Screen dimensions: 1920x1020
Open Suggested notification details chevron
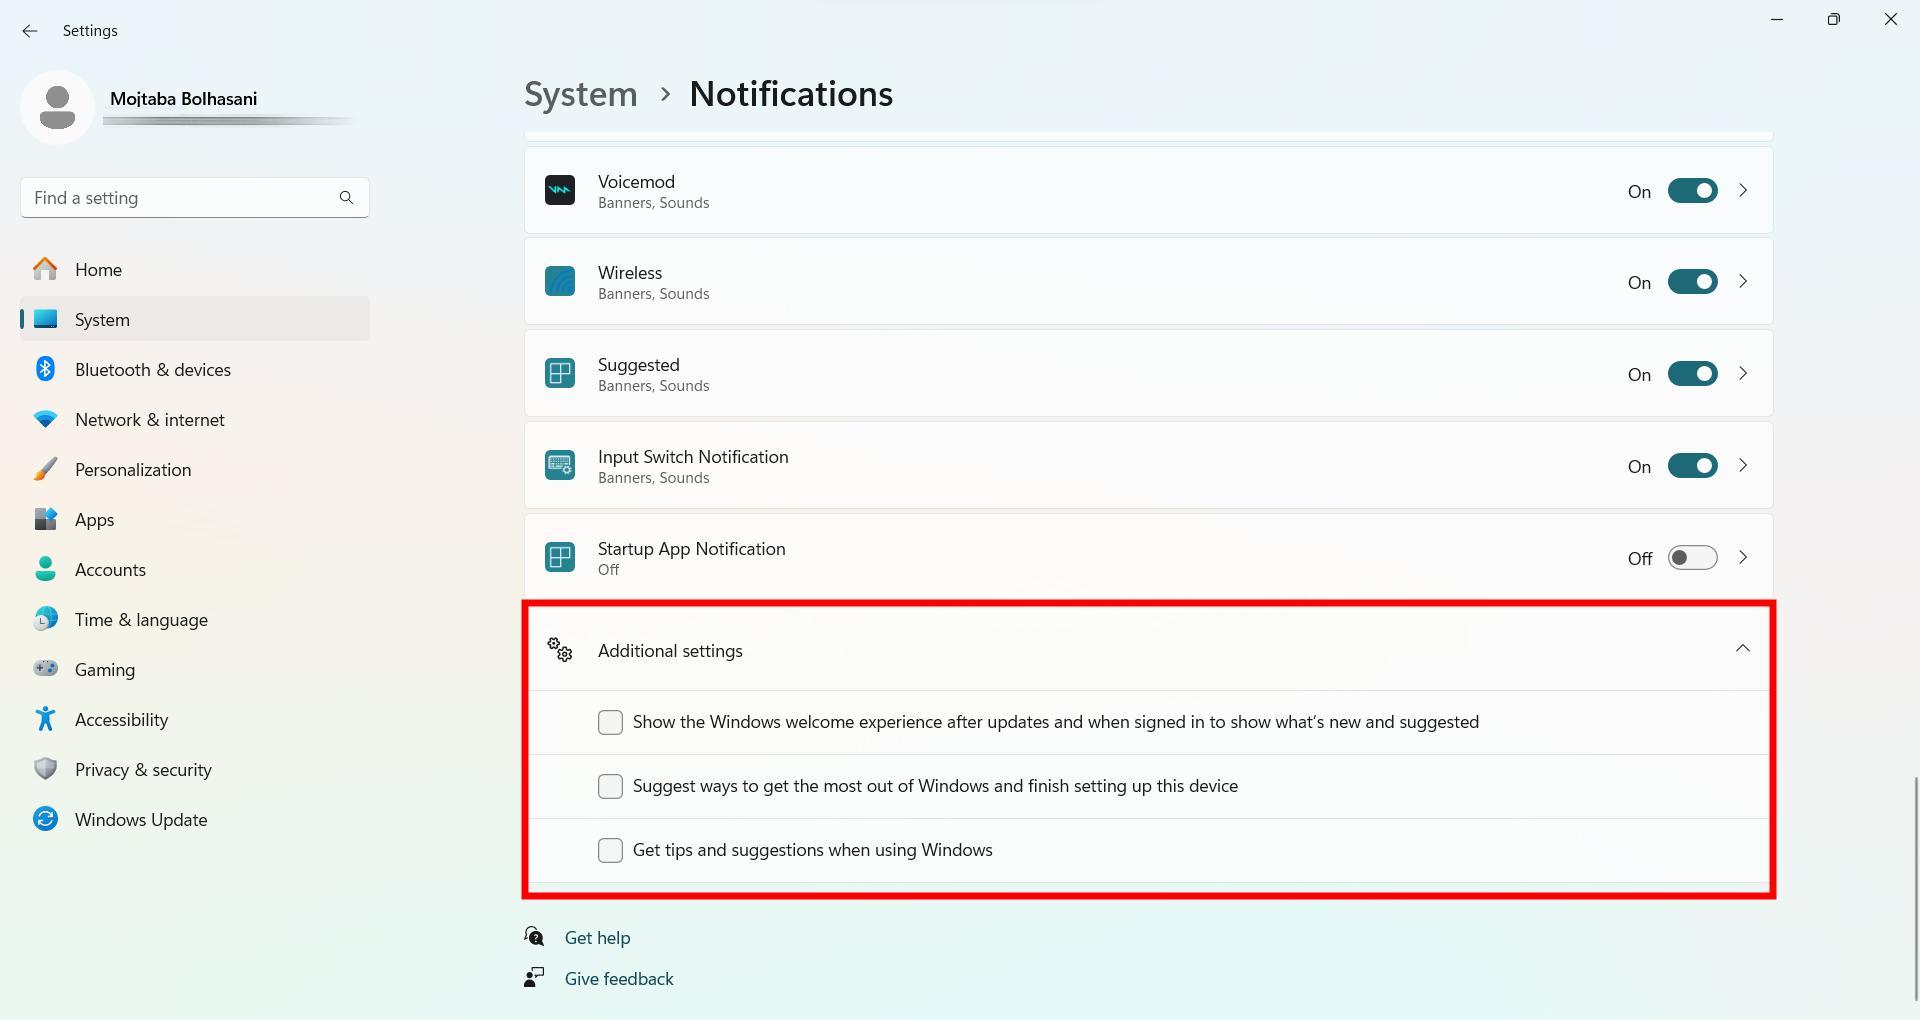click(x=1743, y=373)
